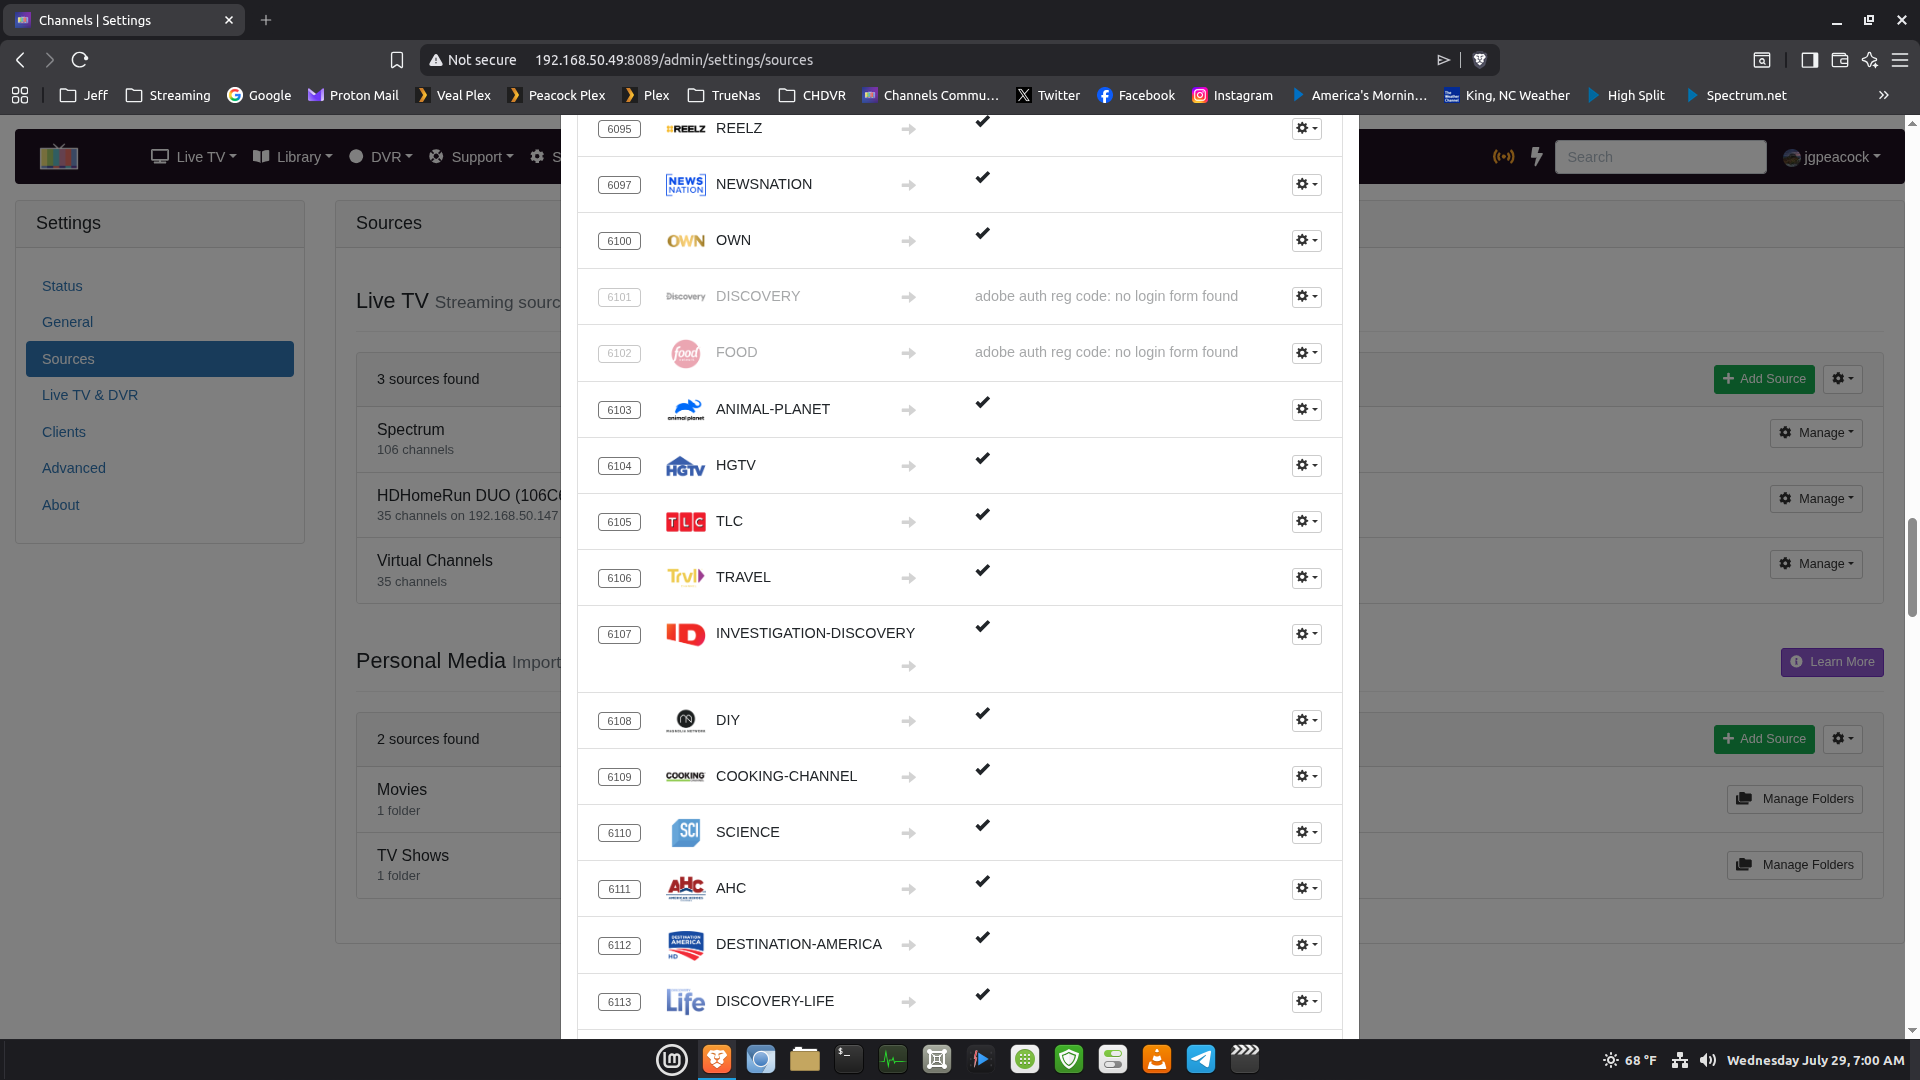Click Manage Folders for Movies
Viewport: 1920px width, 1080px height.
(x=1795, y=799)
